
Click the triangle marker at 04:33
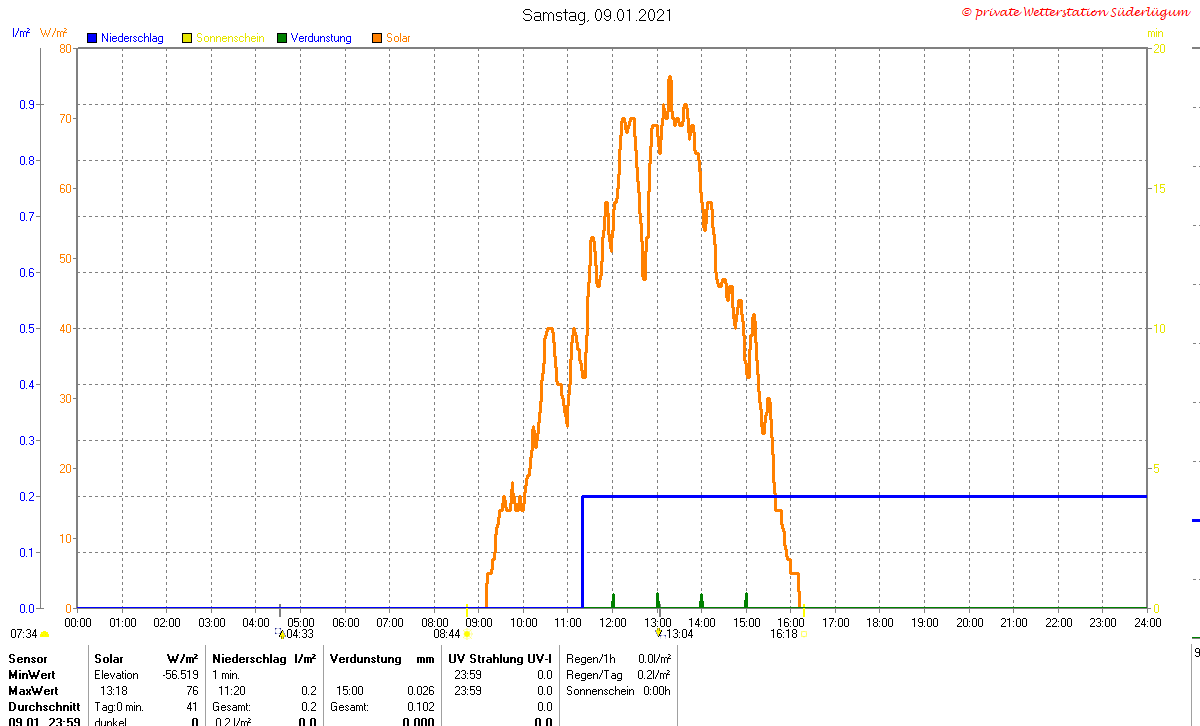(281, 633)
